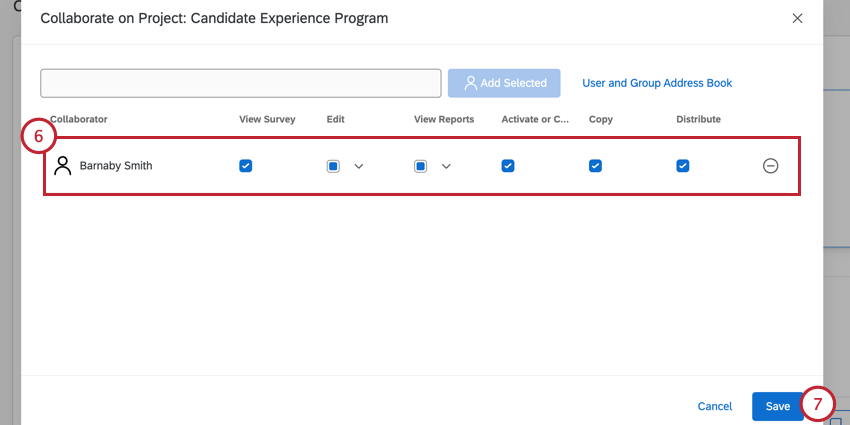
Task: Click step 7 annotation badge
Action: [x=817, y=405]
